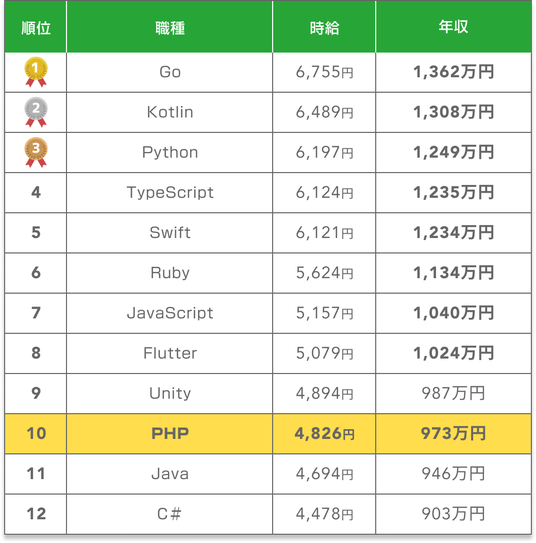
Task: Click the bronze third-place medal icon
Action: tap(36, 152)
